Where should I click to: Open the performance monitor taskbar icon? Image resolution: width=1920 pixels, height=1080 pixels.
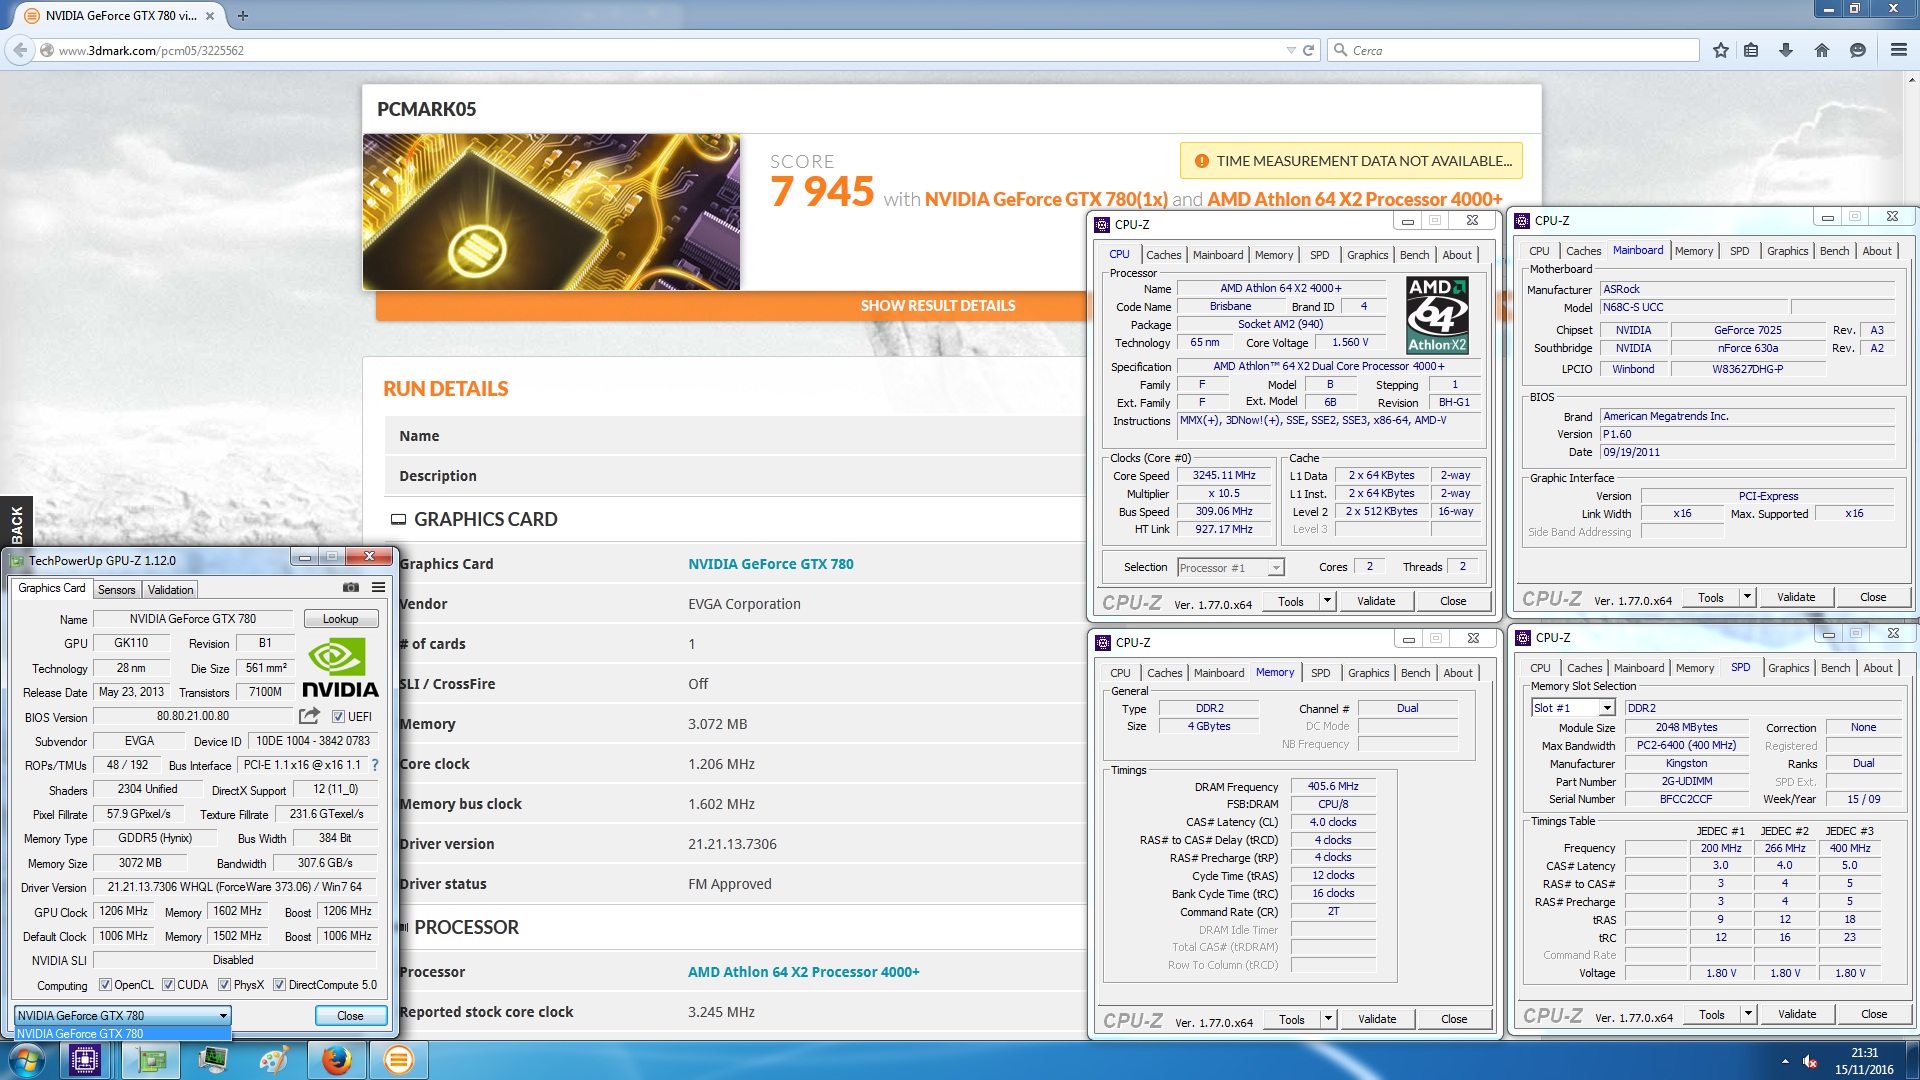[x=213, y=1059]
